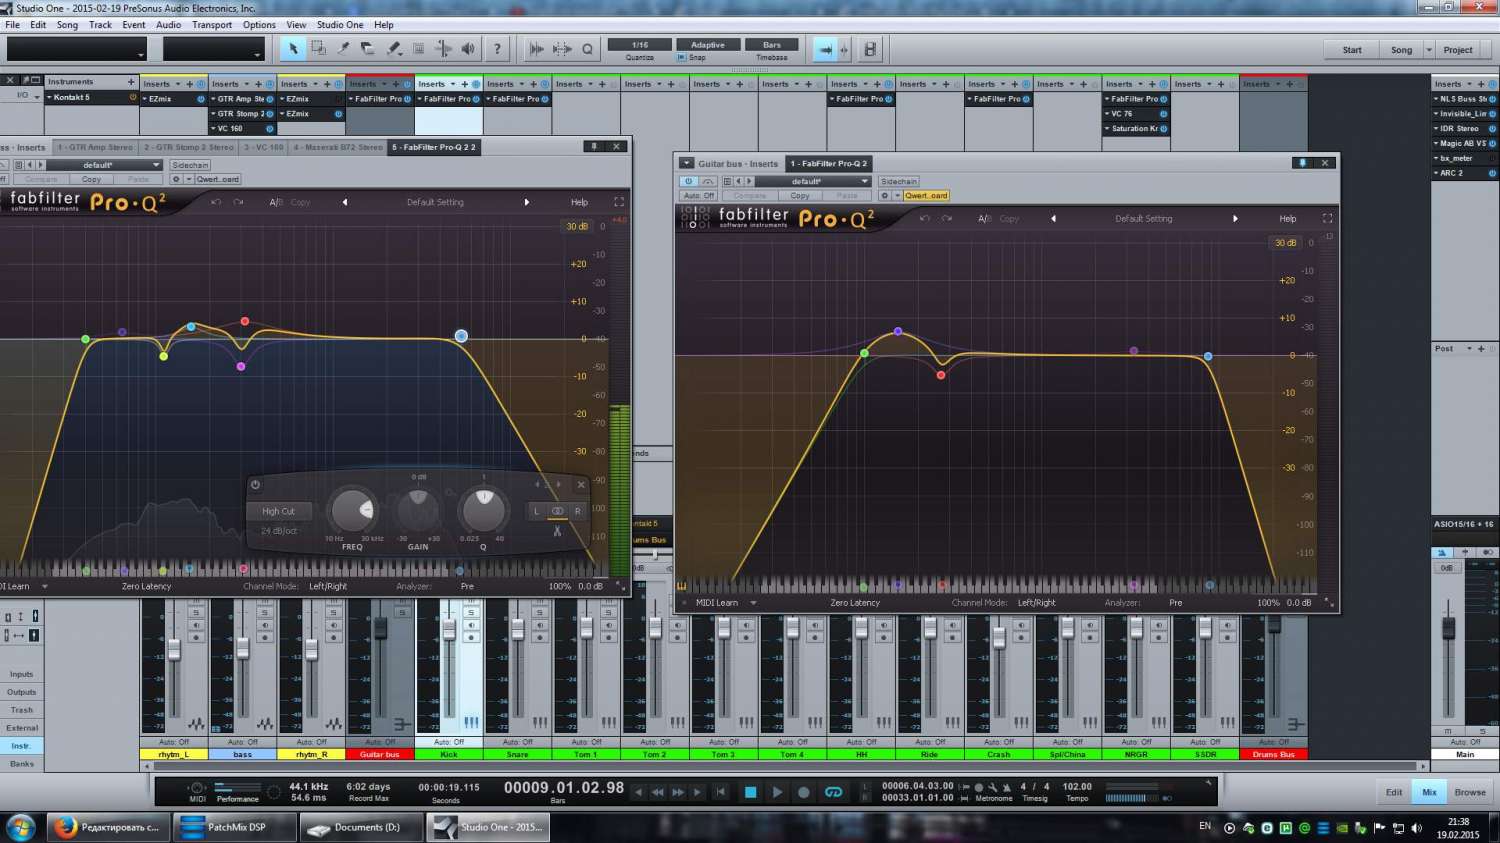Open the Edit panel button
This screenshot has width=1500, height=843.
pos(1394,792)
